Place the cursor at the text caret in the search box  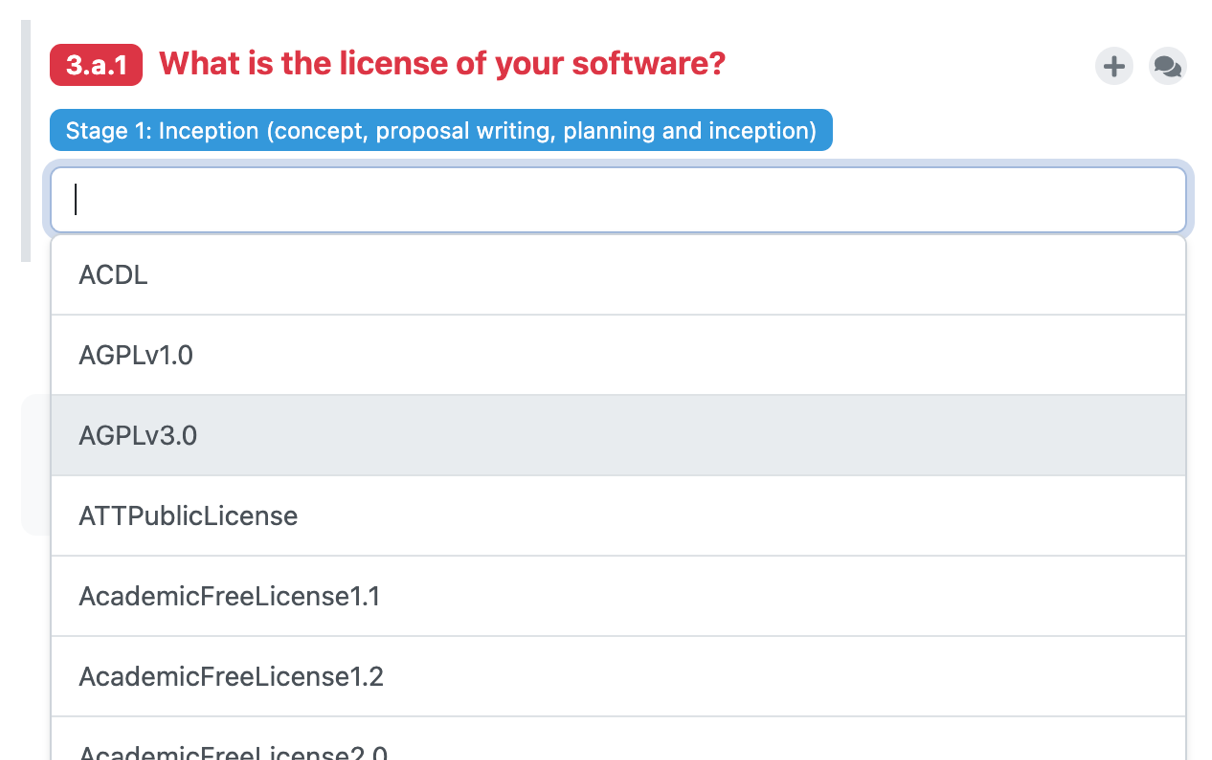coord(76,200)
